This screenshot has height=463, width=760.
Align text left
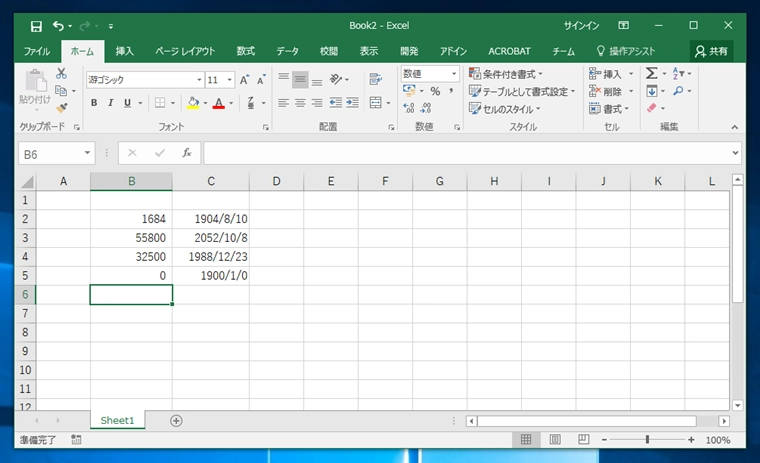pos(284,103)
